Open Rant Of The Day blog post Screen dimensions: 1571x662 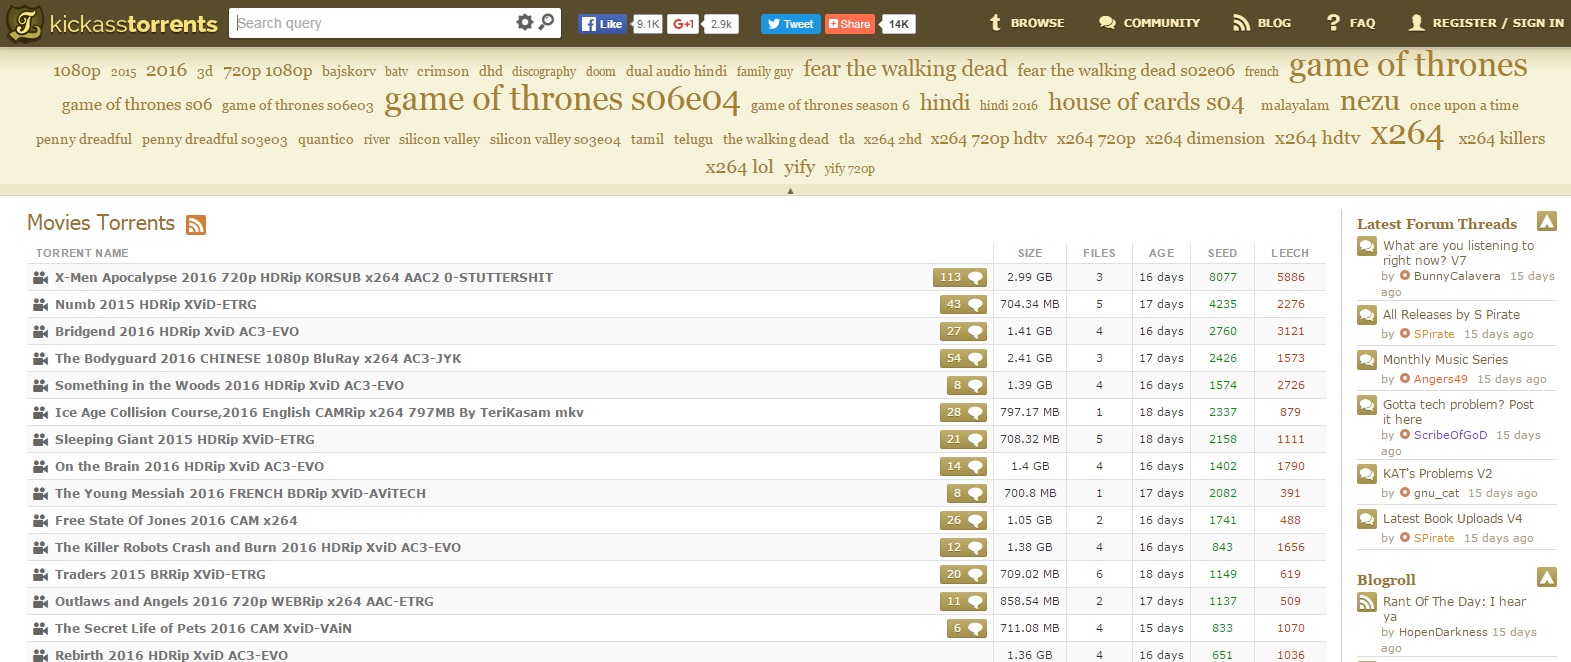click(x=1454, y=608)
